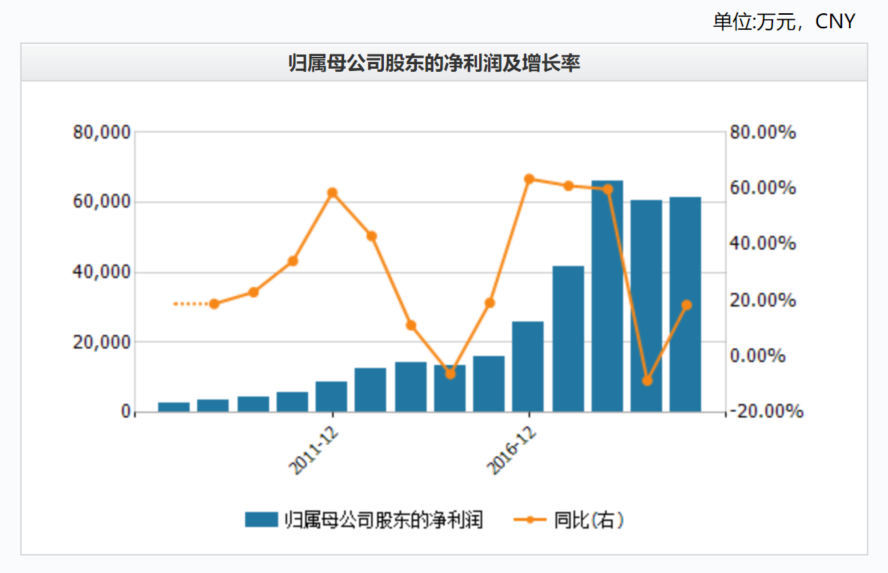Click legend text 同比(右)
Image resolution: width=888 pixels, height=573 pixels.
tap(588, 519)
